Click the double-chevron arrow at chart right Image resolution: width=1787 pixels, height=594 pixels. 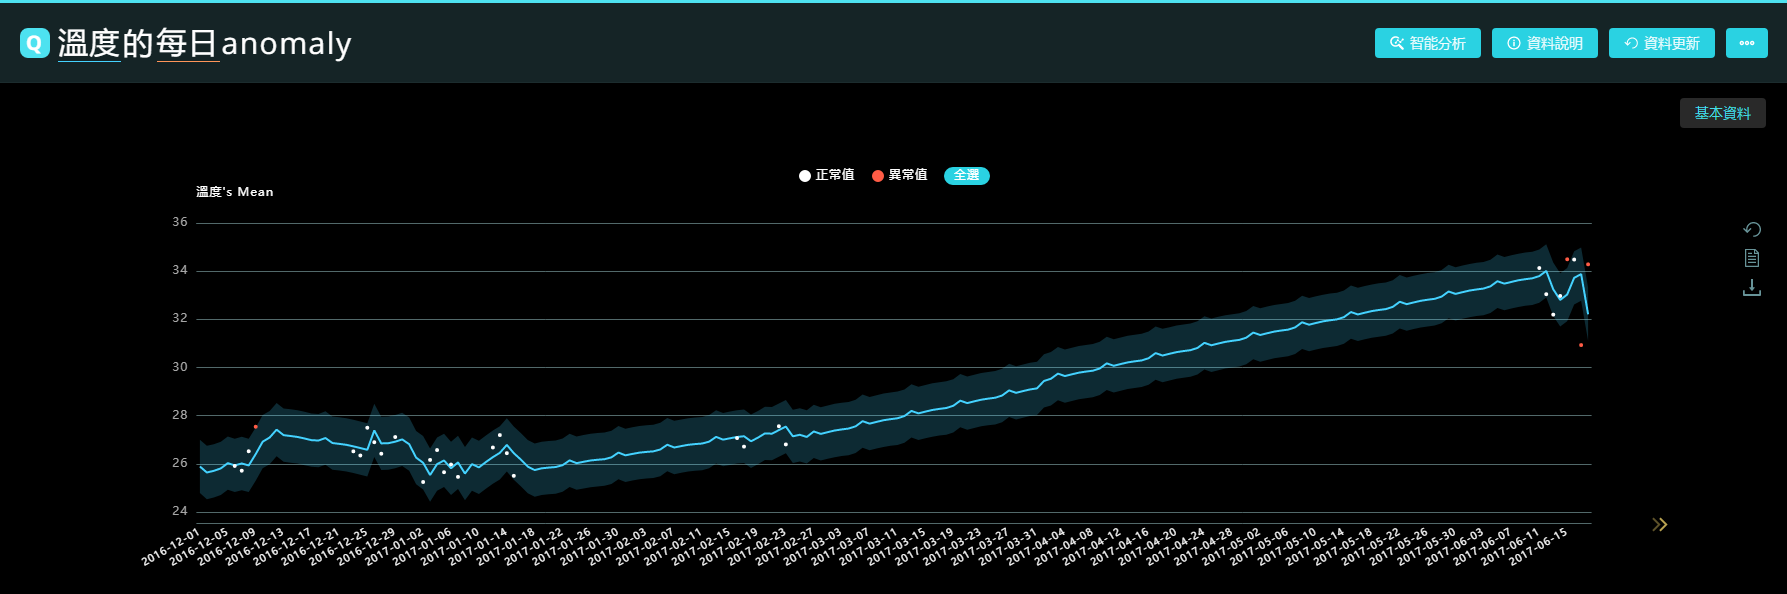tap(1660, 524)
